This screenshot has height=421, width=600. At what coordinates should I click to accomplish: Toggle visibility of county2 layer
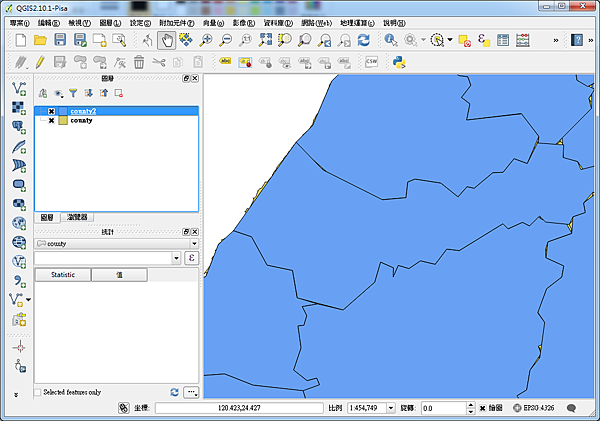[x=51, y=111]
